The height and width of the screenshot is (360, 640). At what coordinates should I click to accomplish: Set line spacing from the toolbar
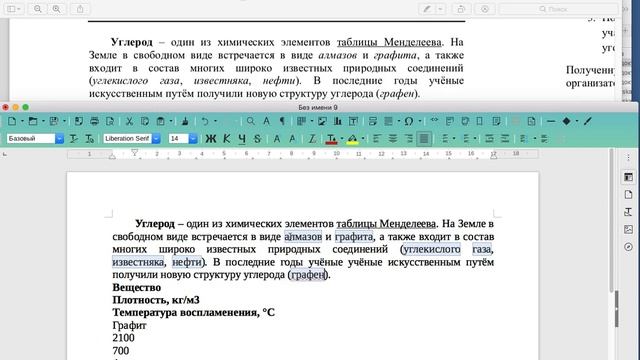(524, 139)
